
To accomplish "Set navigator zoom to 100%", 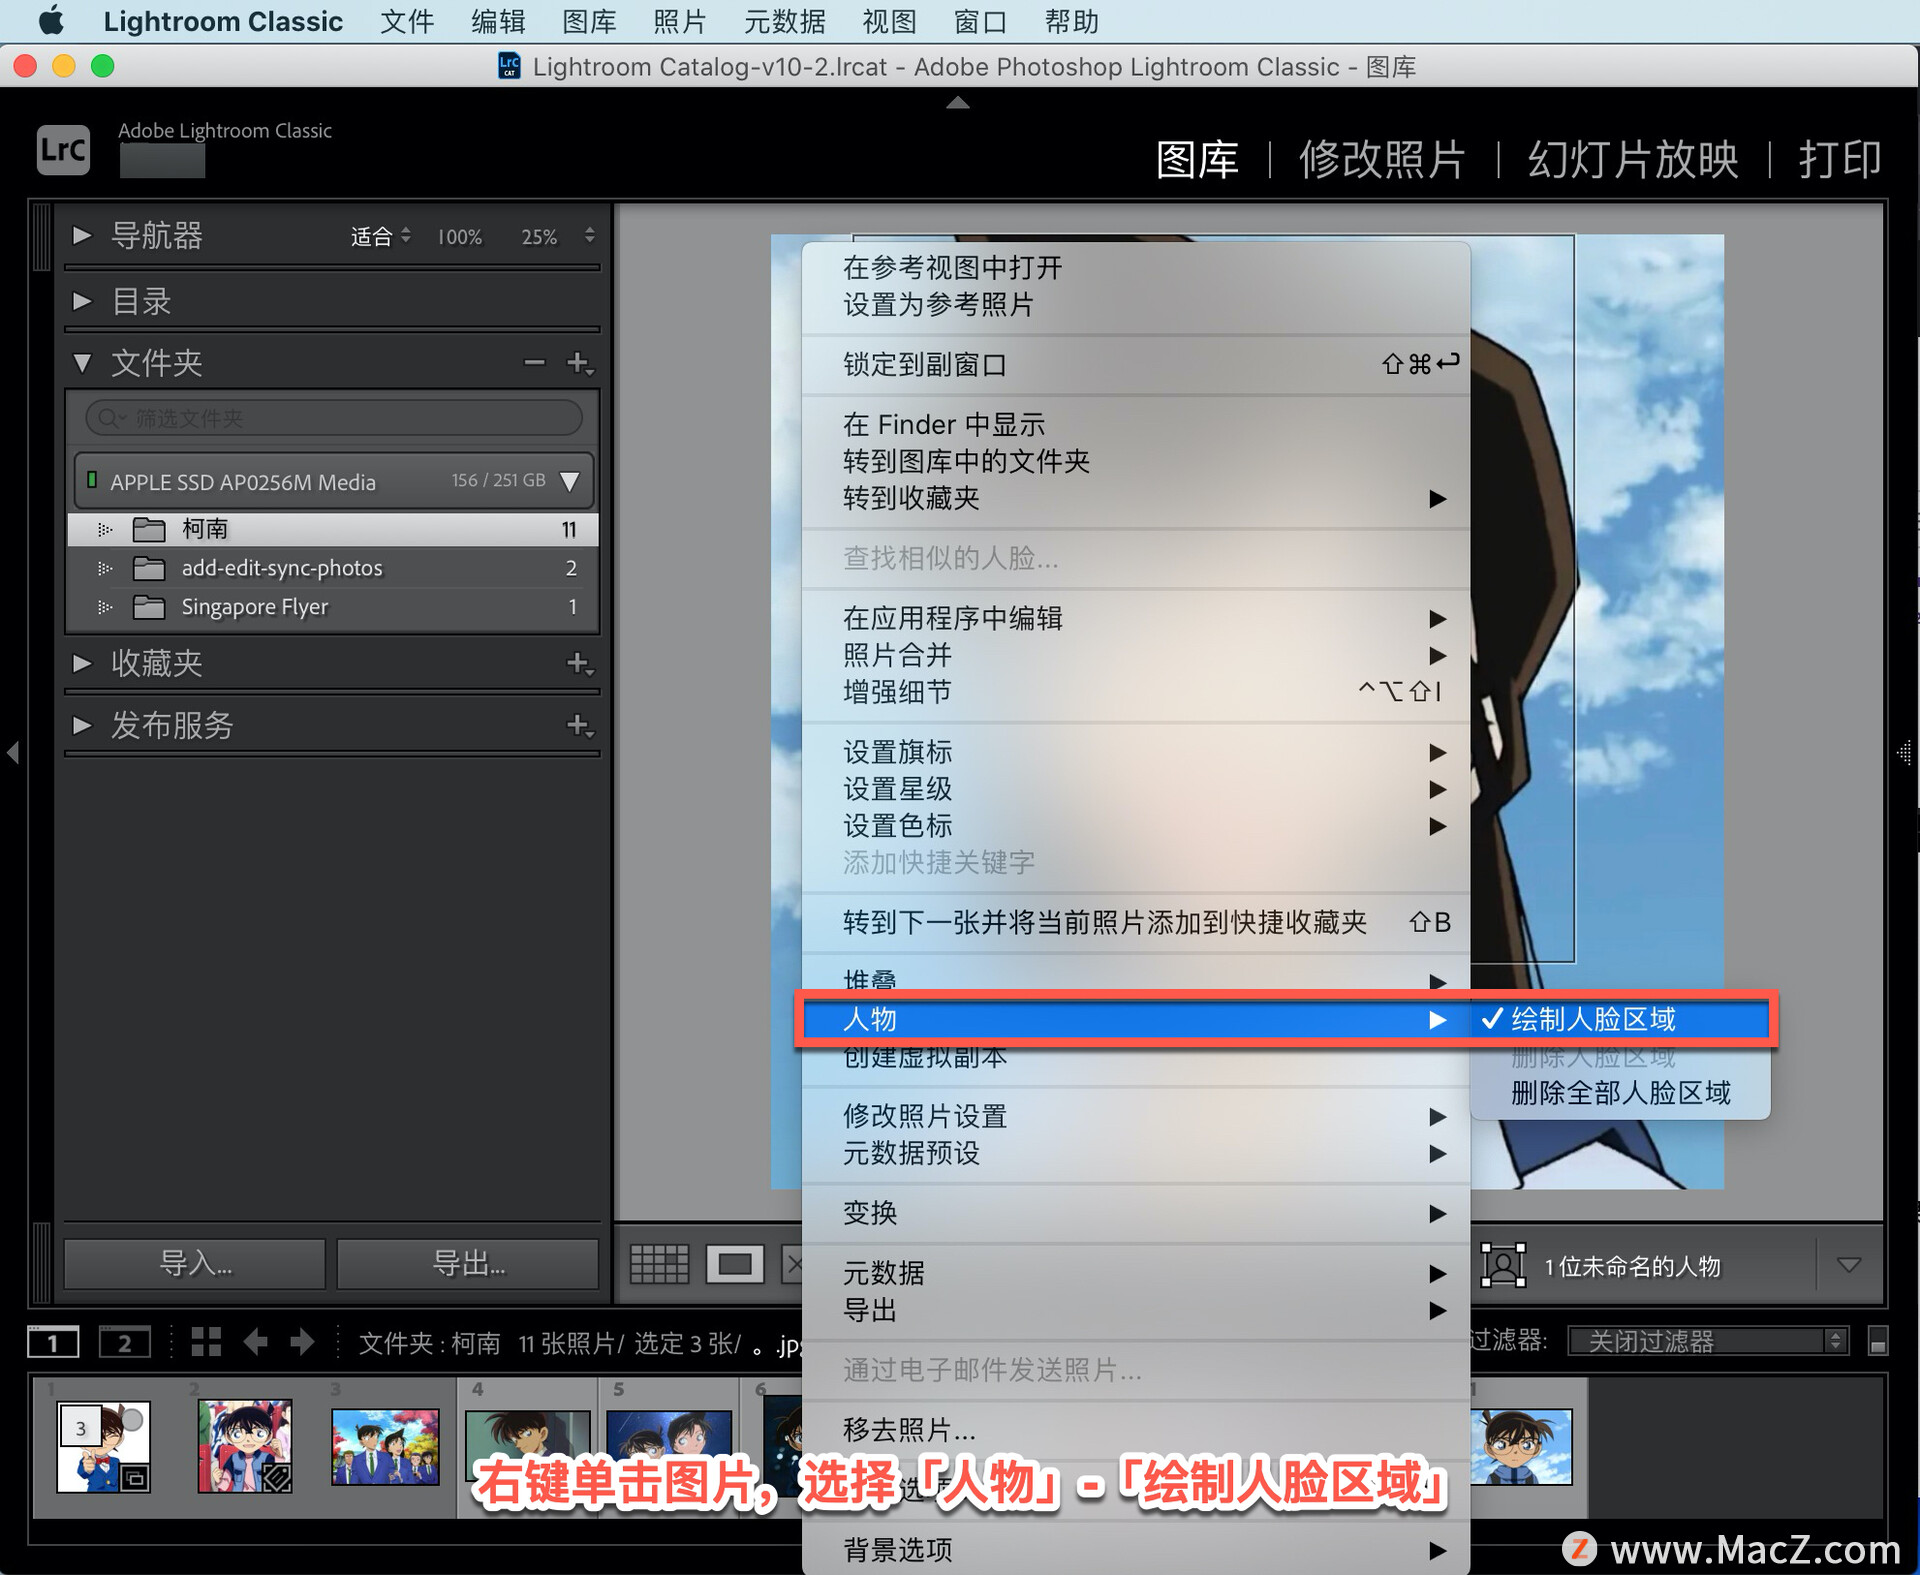I will [459, 237].
